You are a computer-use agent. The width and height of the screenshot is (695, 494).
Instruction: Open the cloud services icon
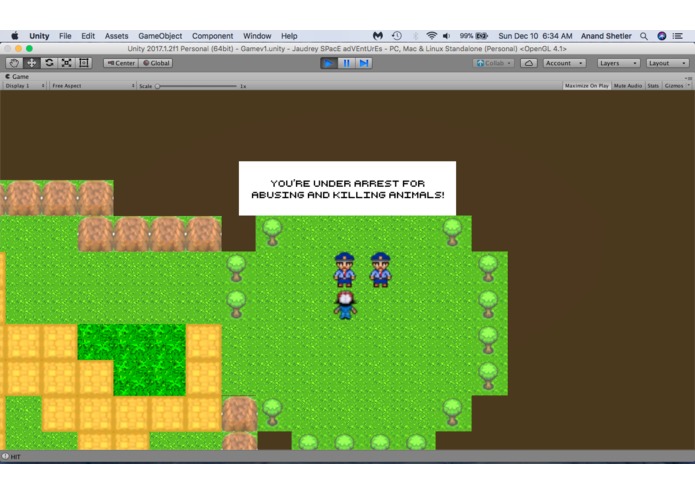[529, 63]
